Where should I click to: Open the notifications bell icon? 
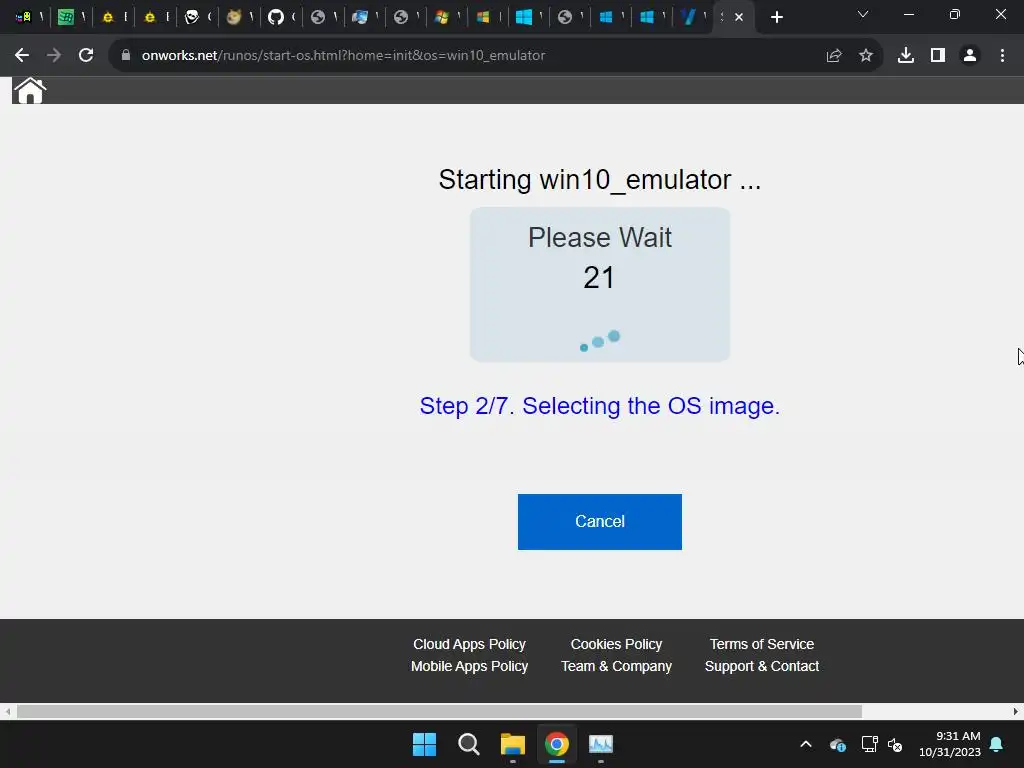pos(997,744)
